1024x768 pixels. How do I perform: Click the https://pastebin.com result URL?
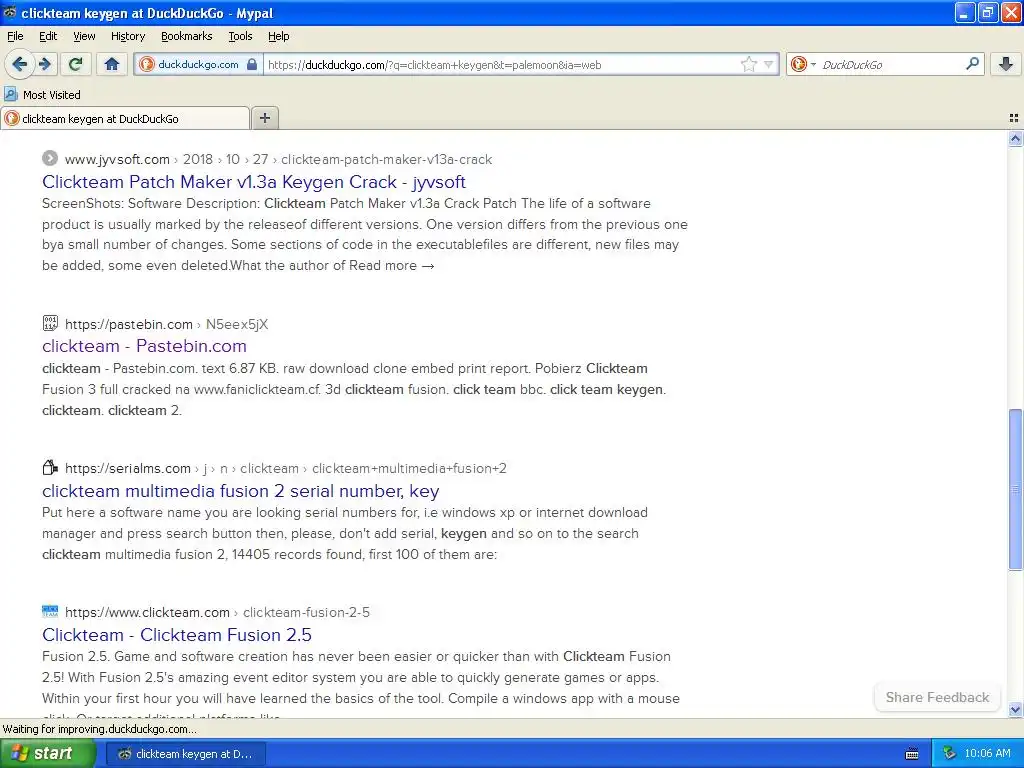click(129, 324)
